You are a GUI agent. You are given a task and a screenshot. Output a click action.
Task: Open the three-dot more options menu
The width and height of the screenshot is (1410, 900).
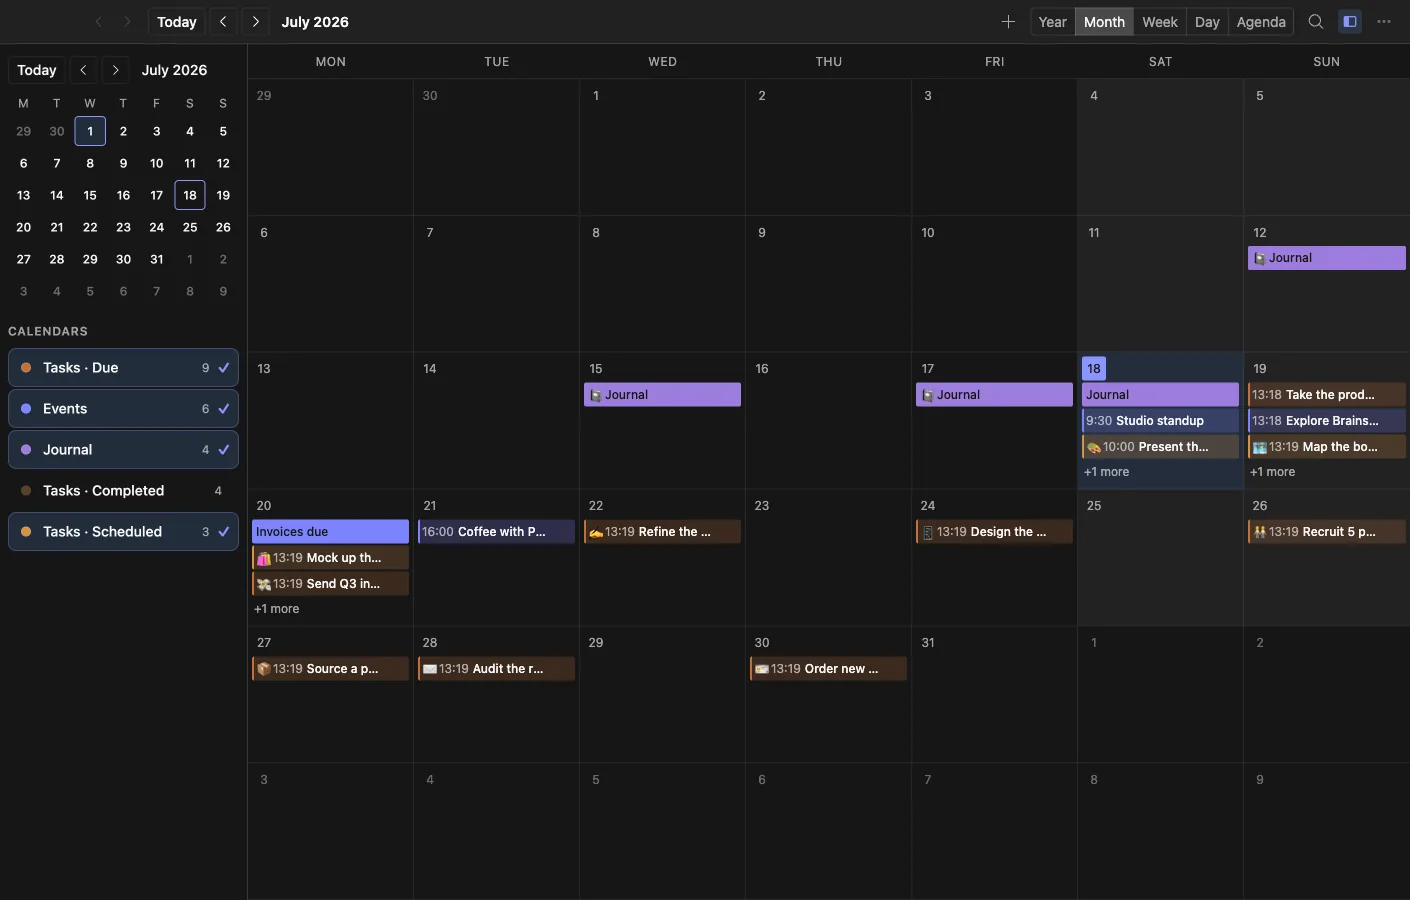[1384, 22]
